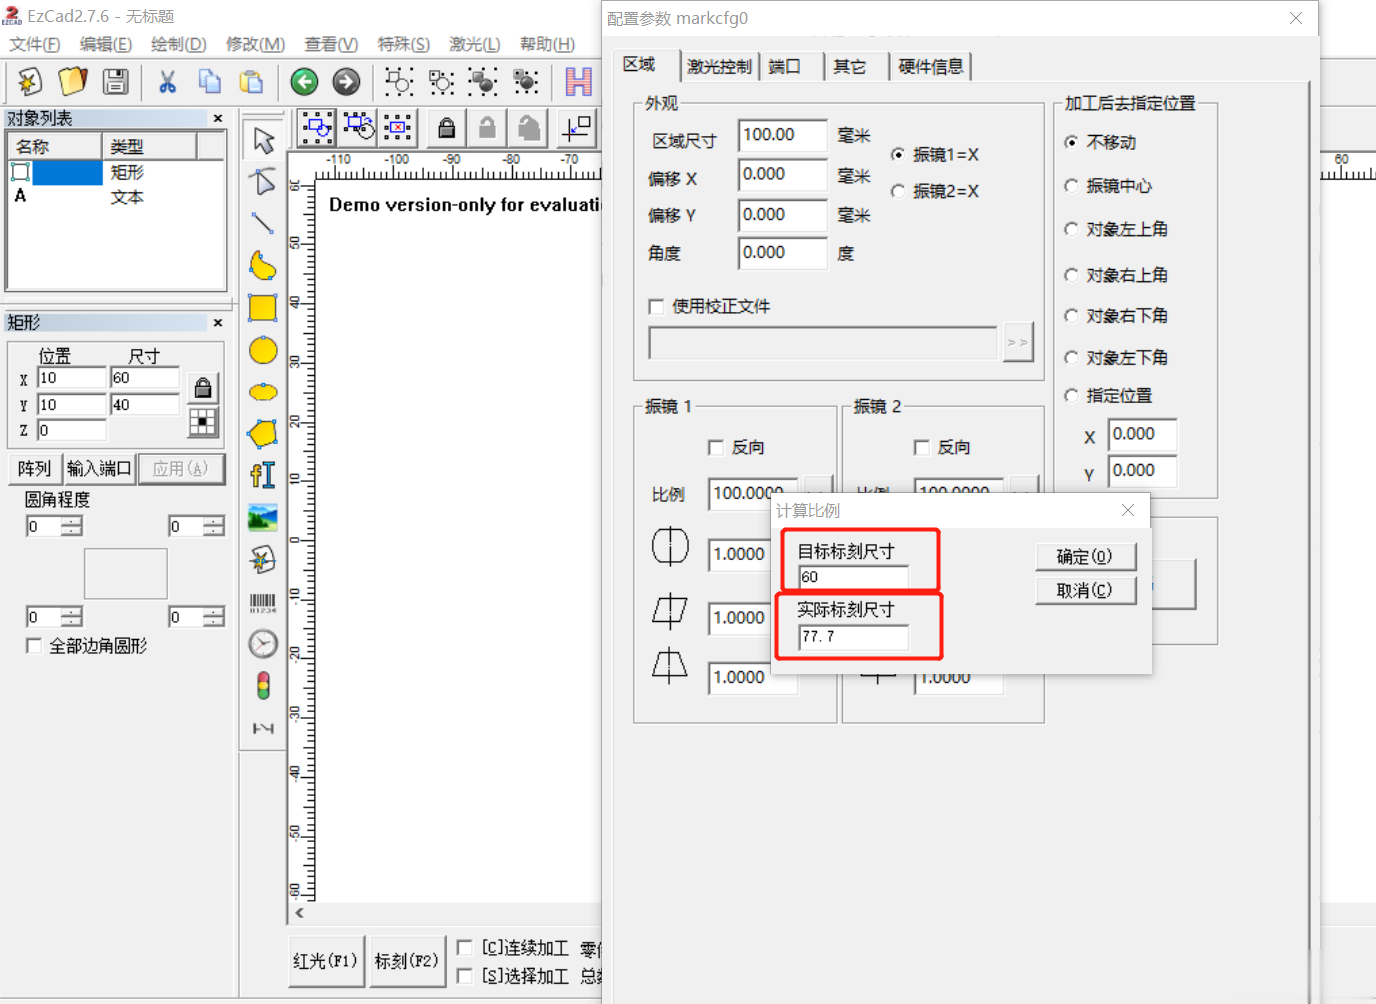Click the 目标标刻尺寸 input field

(x=854, y=577)
